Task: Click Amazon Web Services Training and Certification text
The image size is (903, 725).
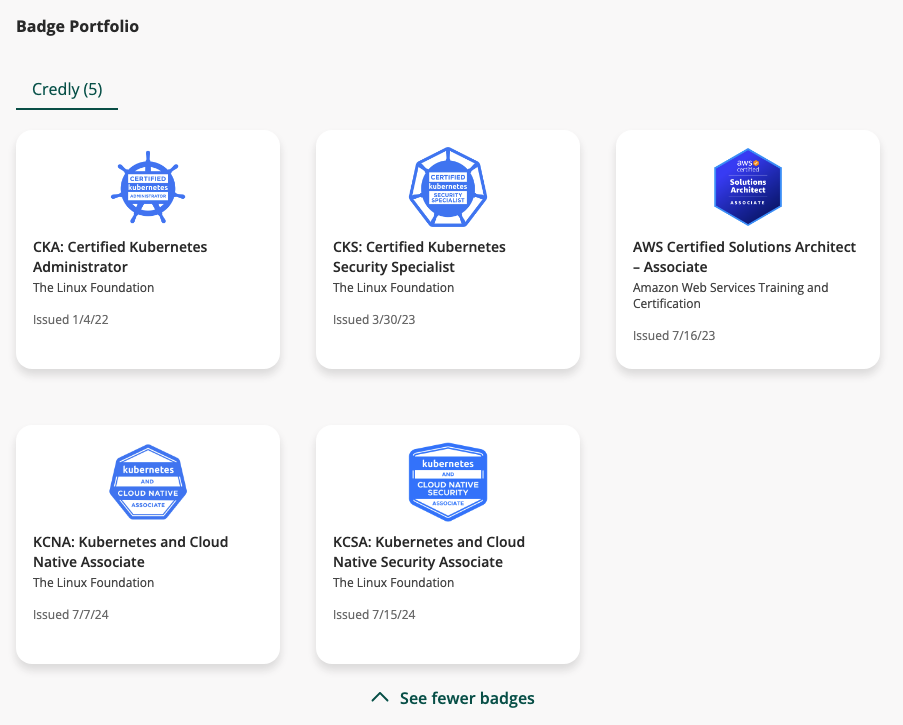Action: click(x=730, y=295)
